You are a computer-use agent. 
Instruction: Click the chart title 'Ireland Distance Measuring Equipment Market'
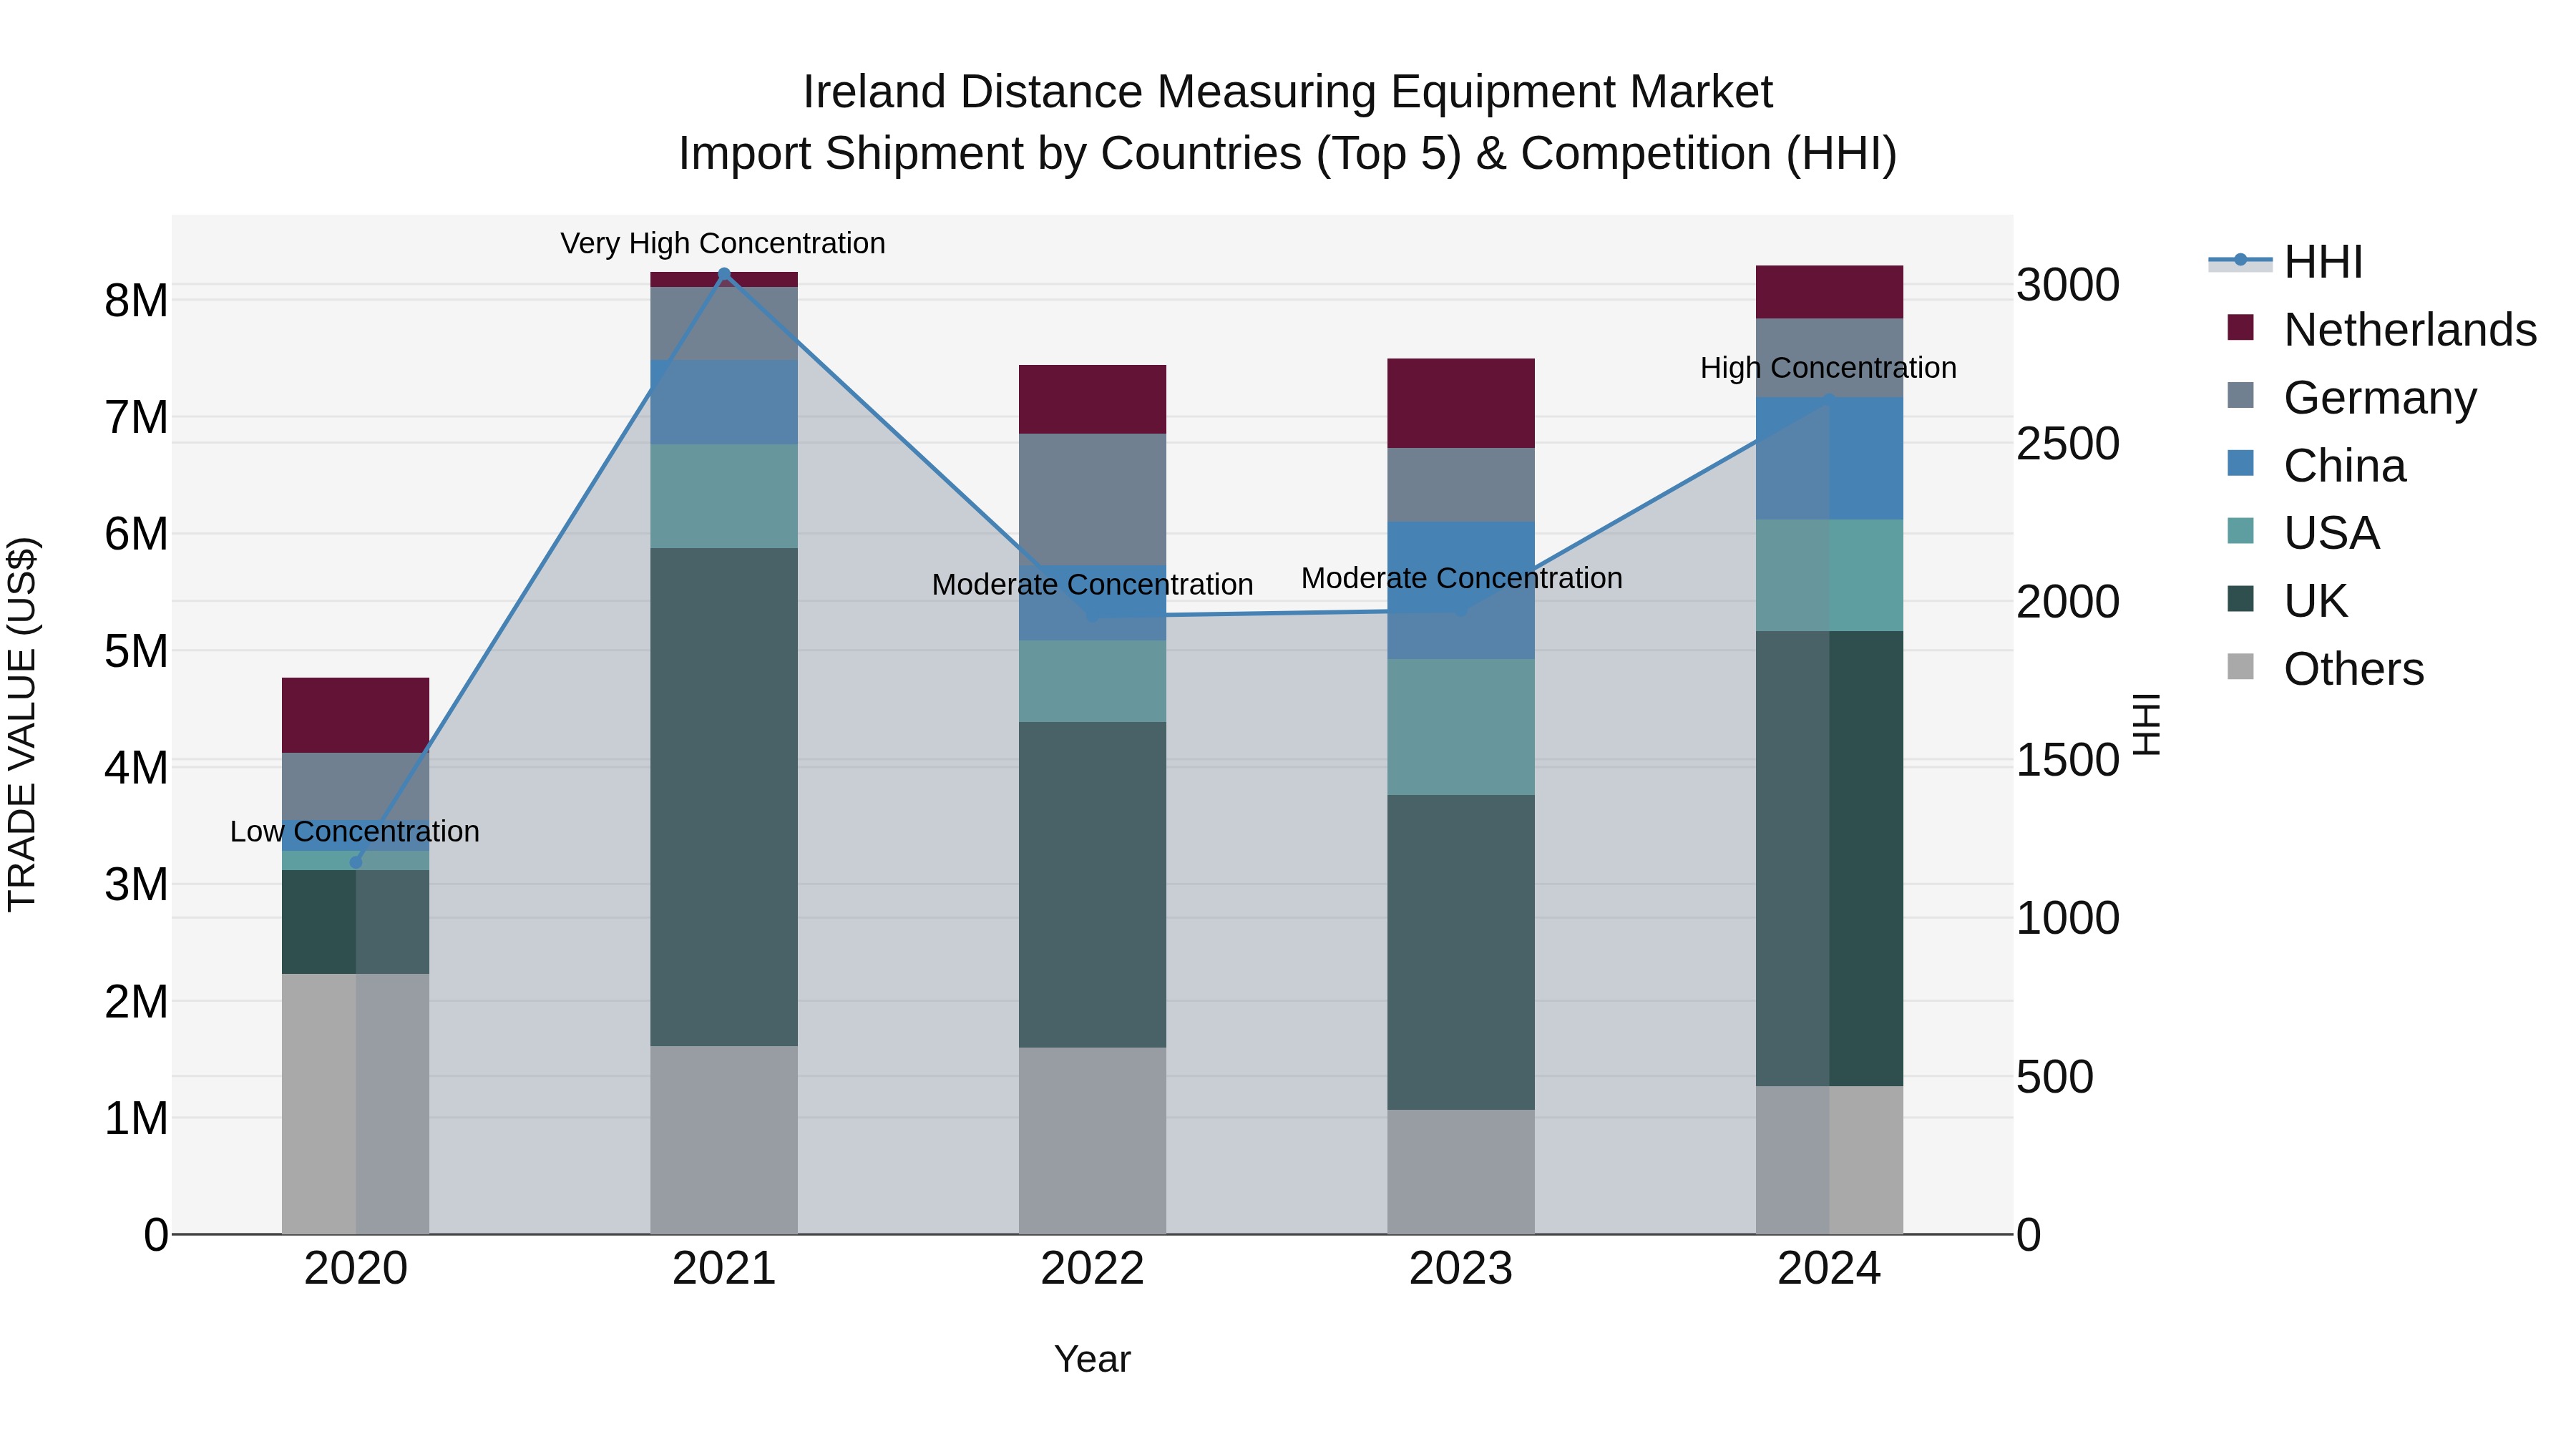click(x=1288, y=92)
